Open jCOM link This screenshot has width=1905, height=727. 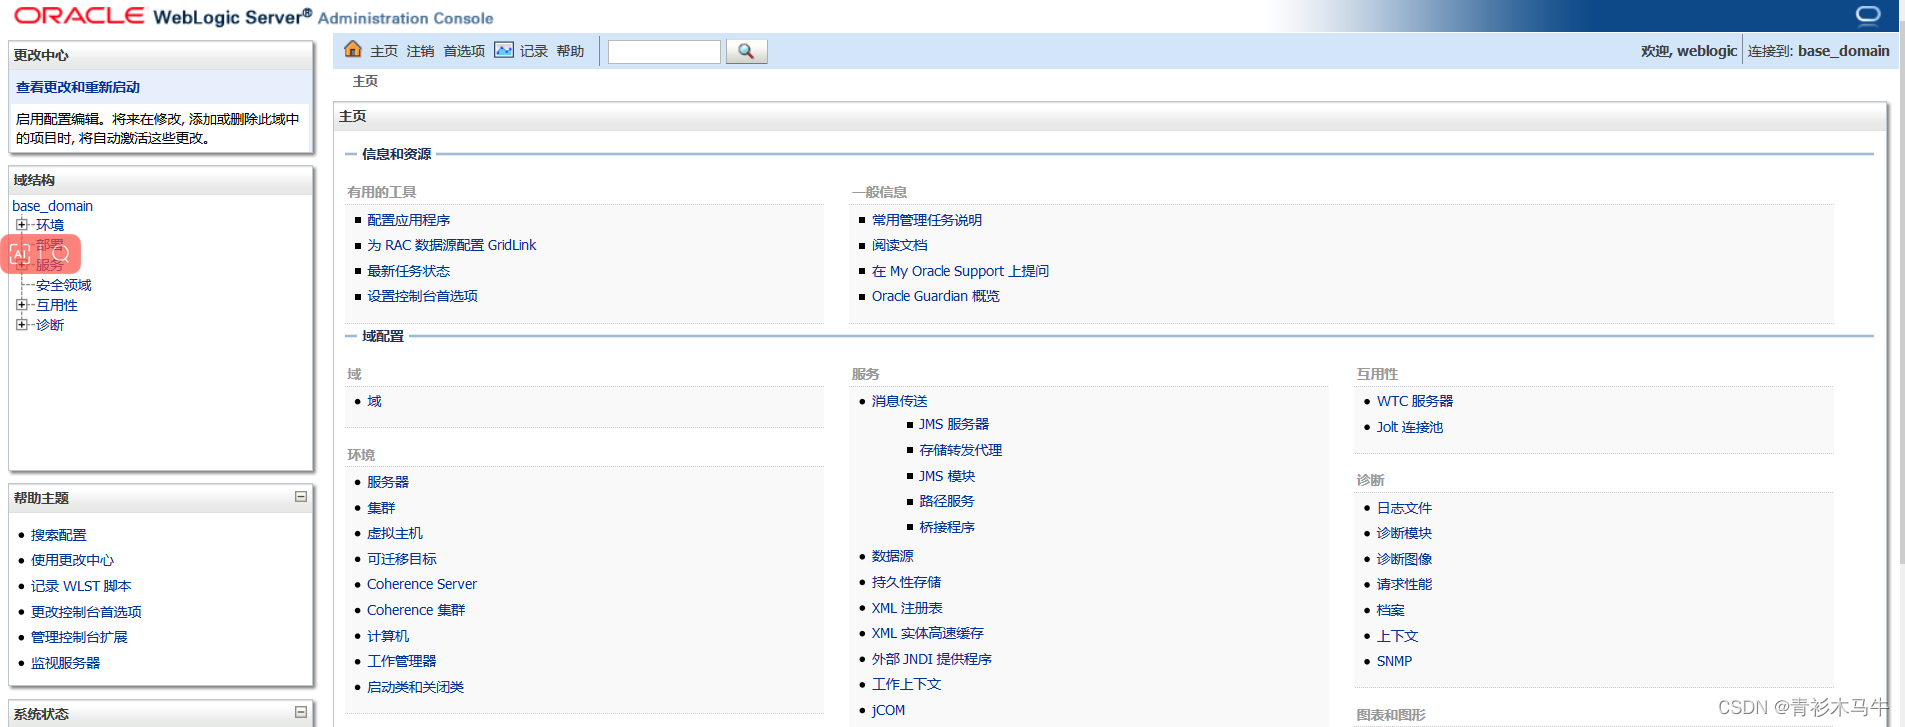[x=888, y=710]
